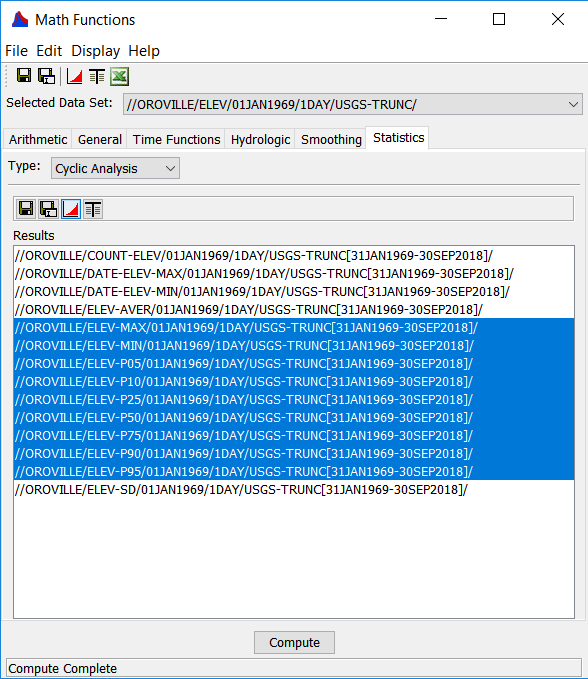Switch to the Hydrologic tab
The width and height of the screenshot is (588, 679).
[x=260, y=139]
